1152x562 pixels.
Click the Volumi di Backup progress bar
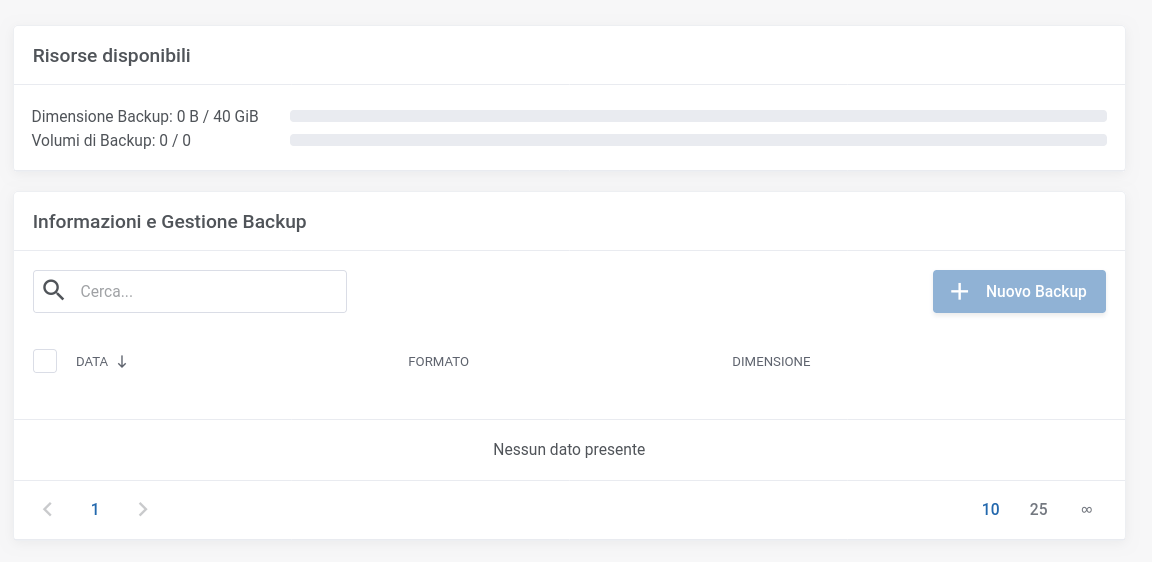698,140
